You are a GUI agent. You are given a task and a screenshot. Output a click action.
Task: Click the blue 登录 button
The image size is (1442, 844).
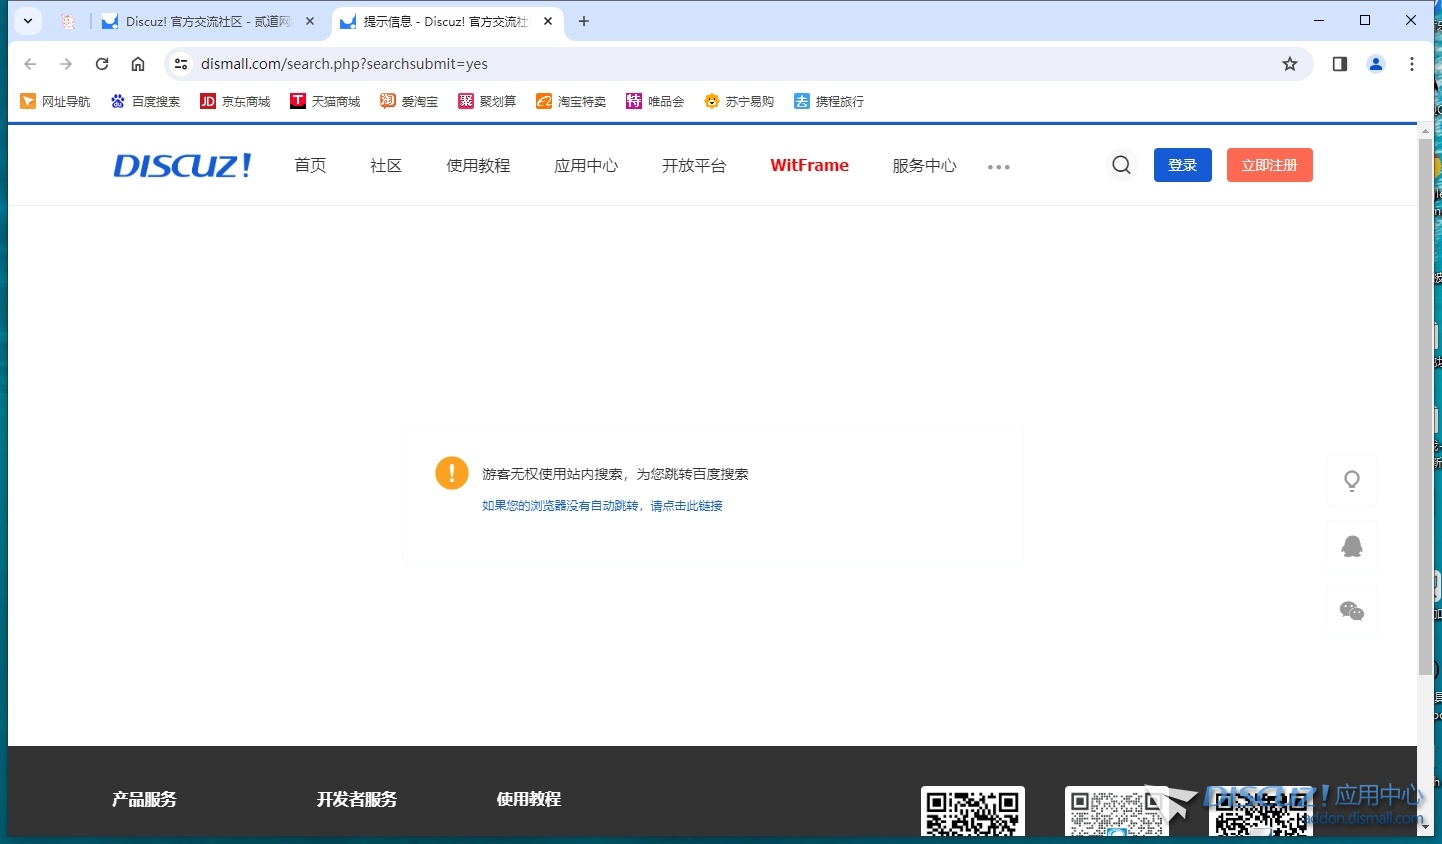(1182, 165)
